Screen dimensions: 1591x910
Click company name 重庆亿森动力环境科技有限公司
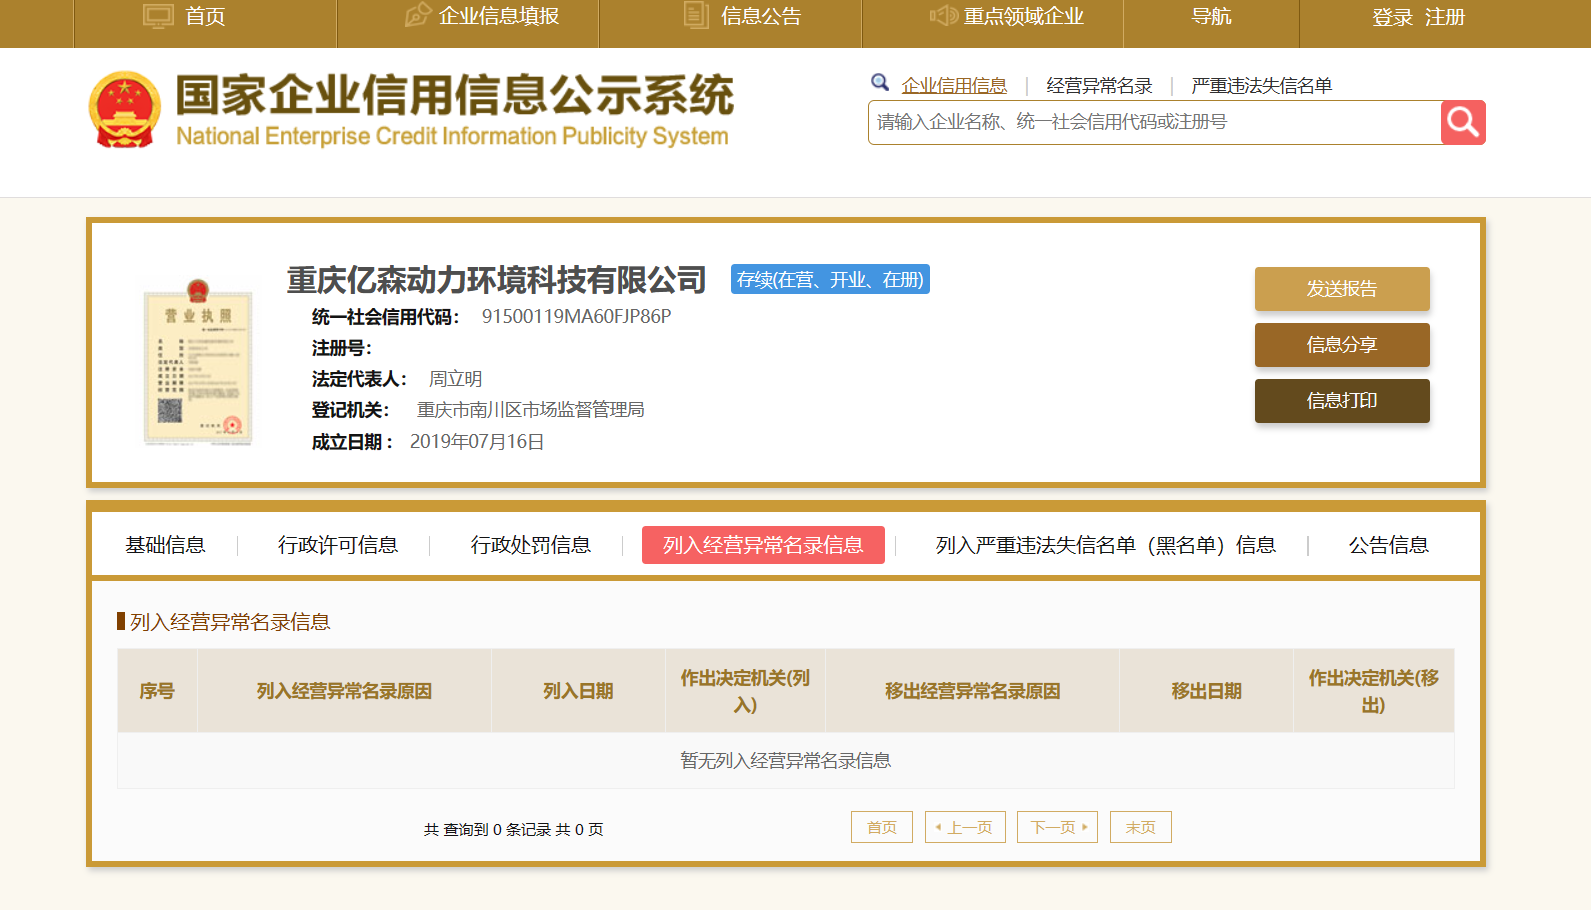(497, 280)
